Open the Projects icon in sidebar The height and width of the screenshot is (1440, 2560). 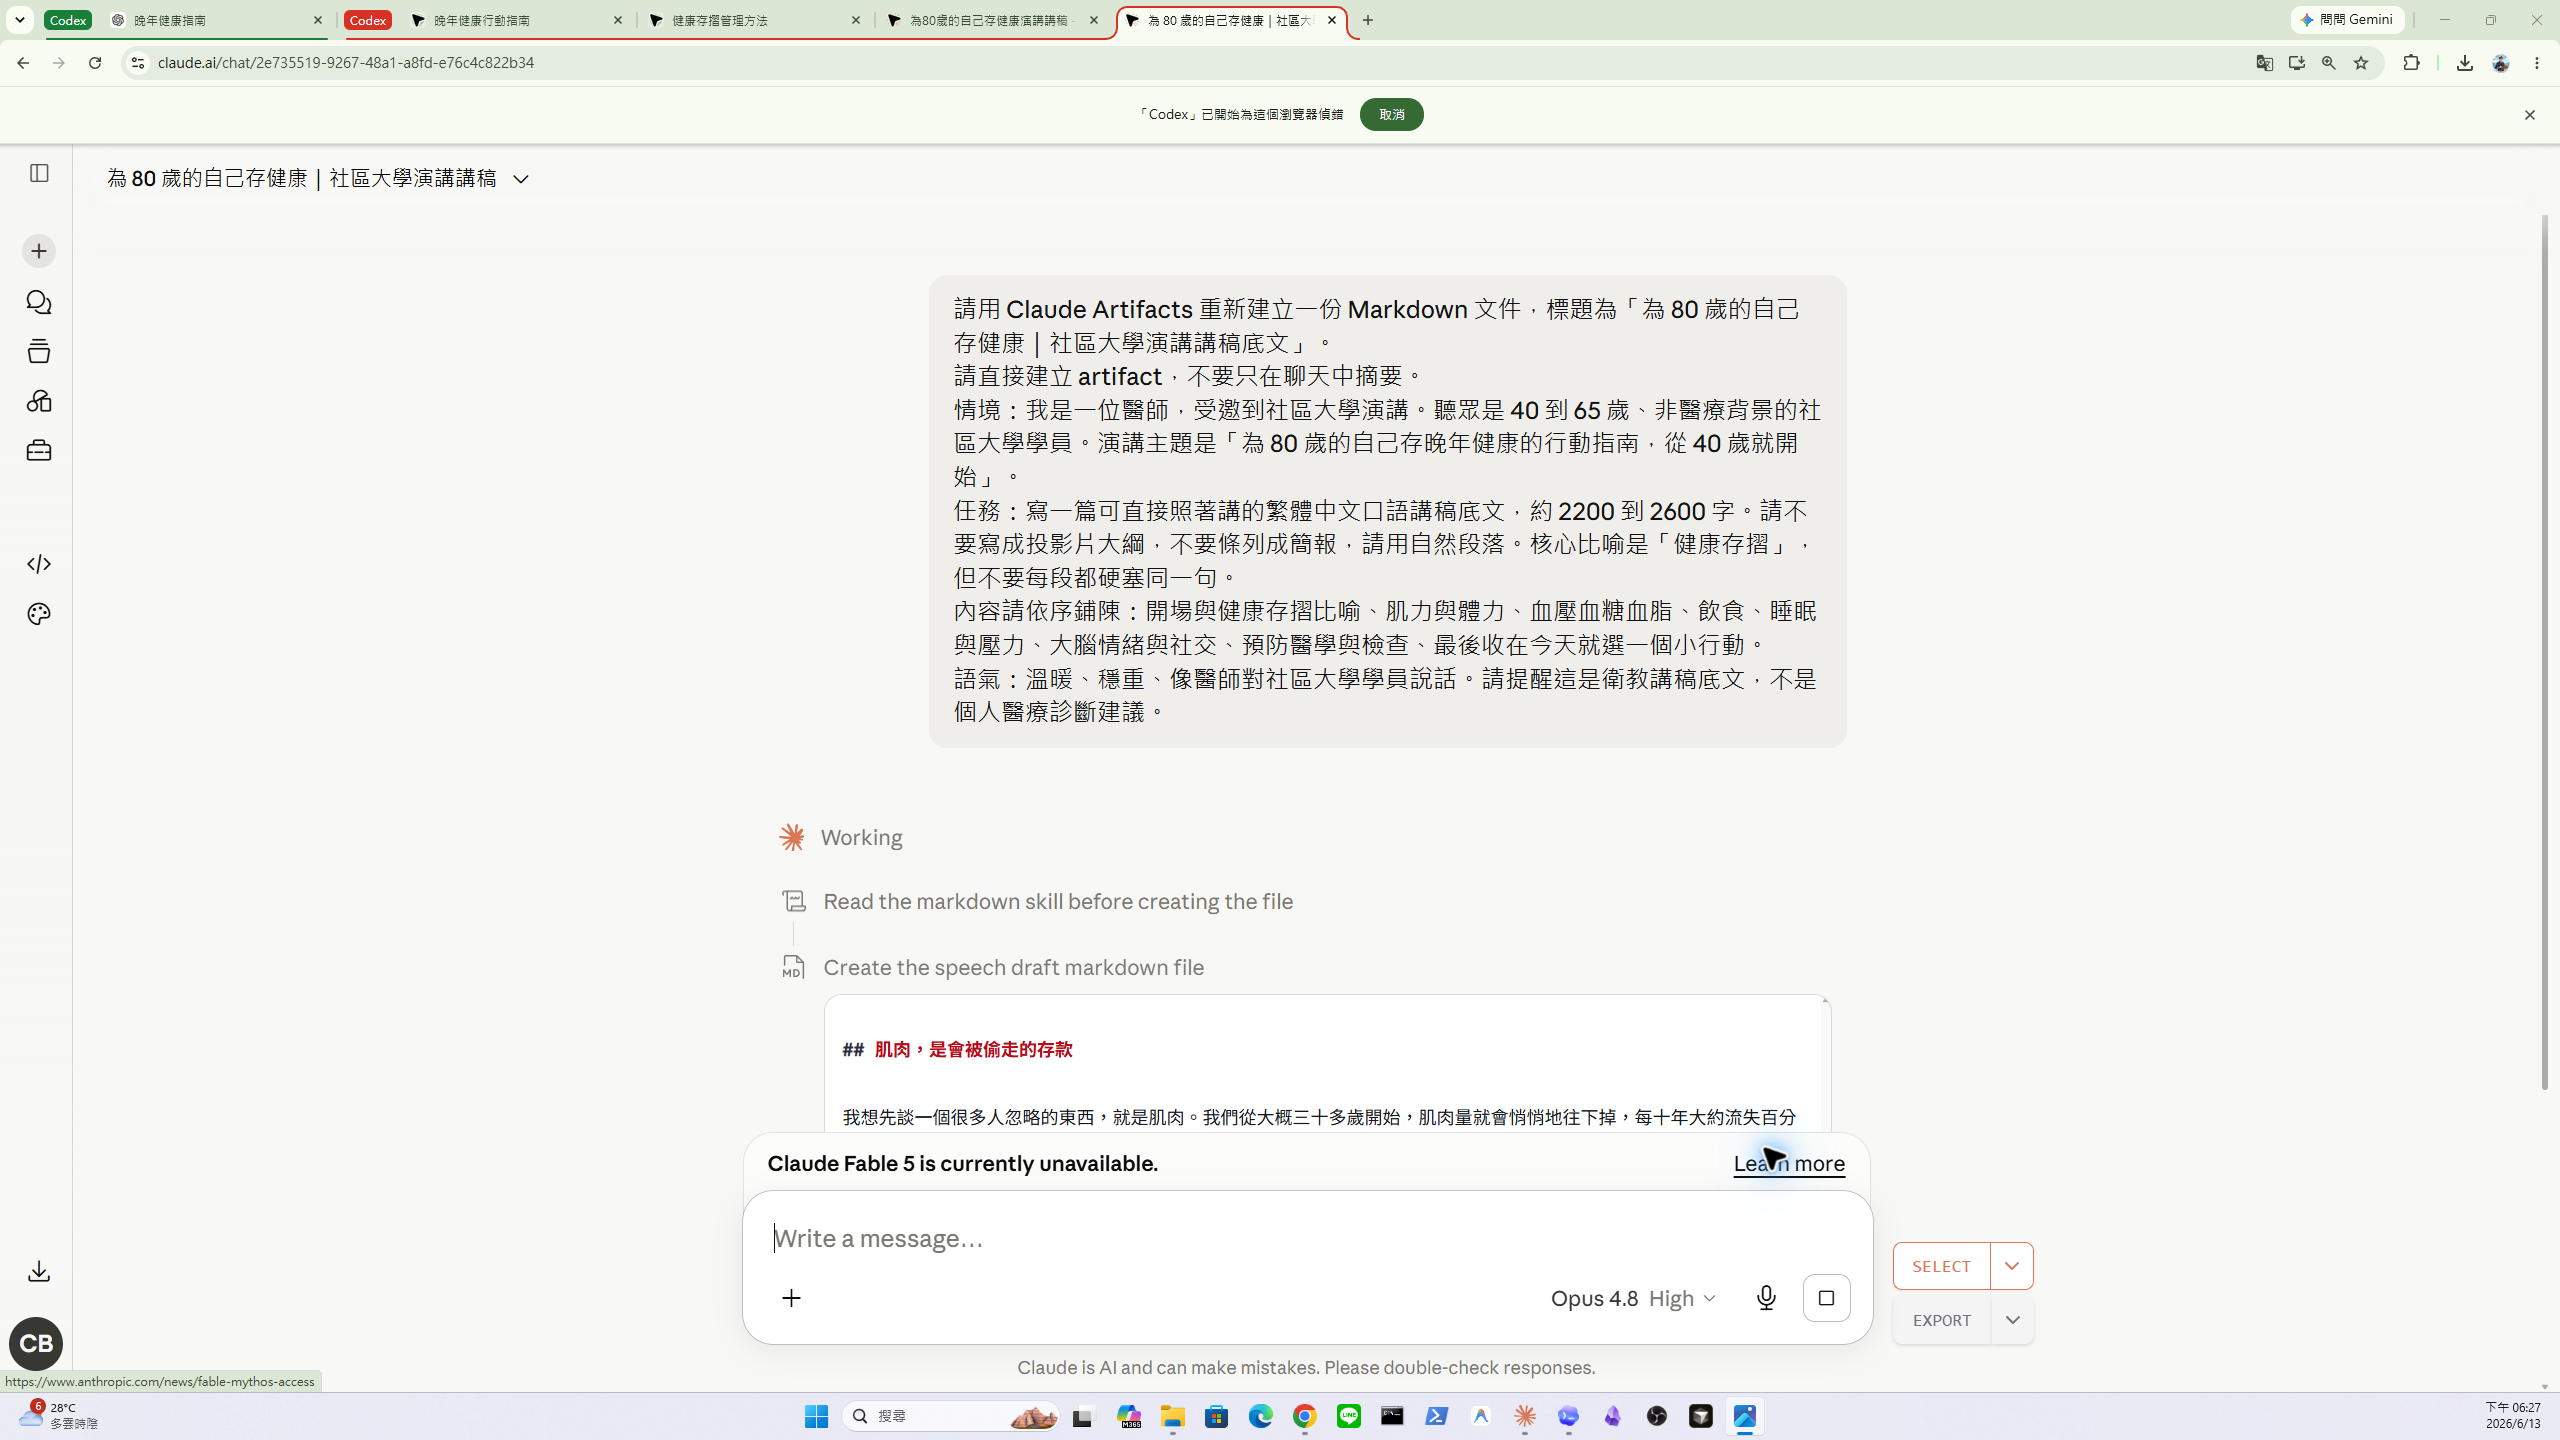tap(39, 351)
